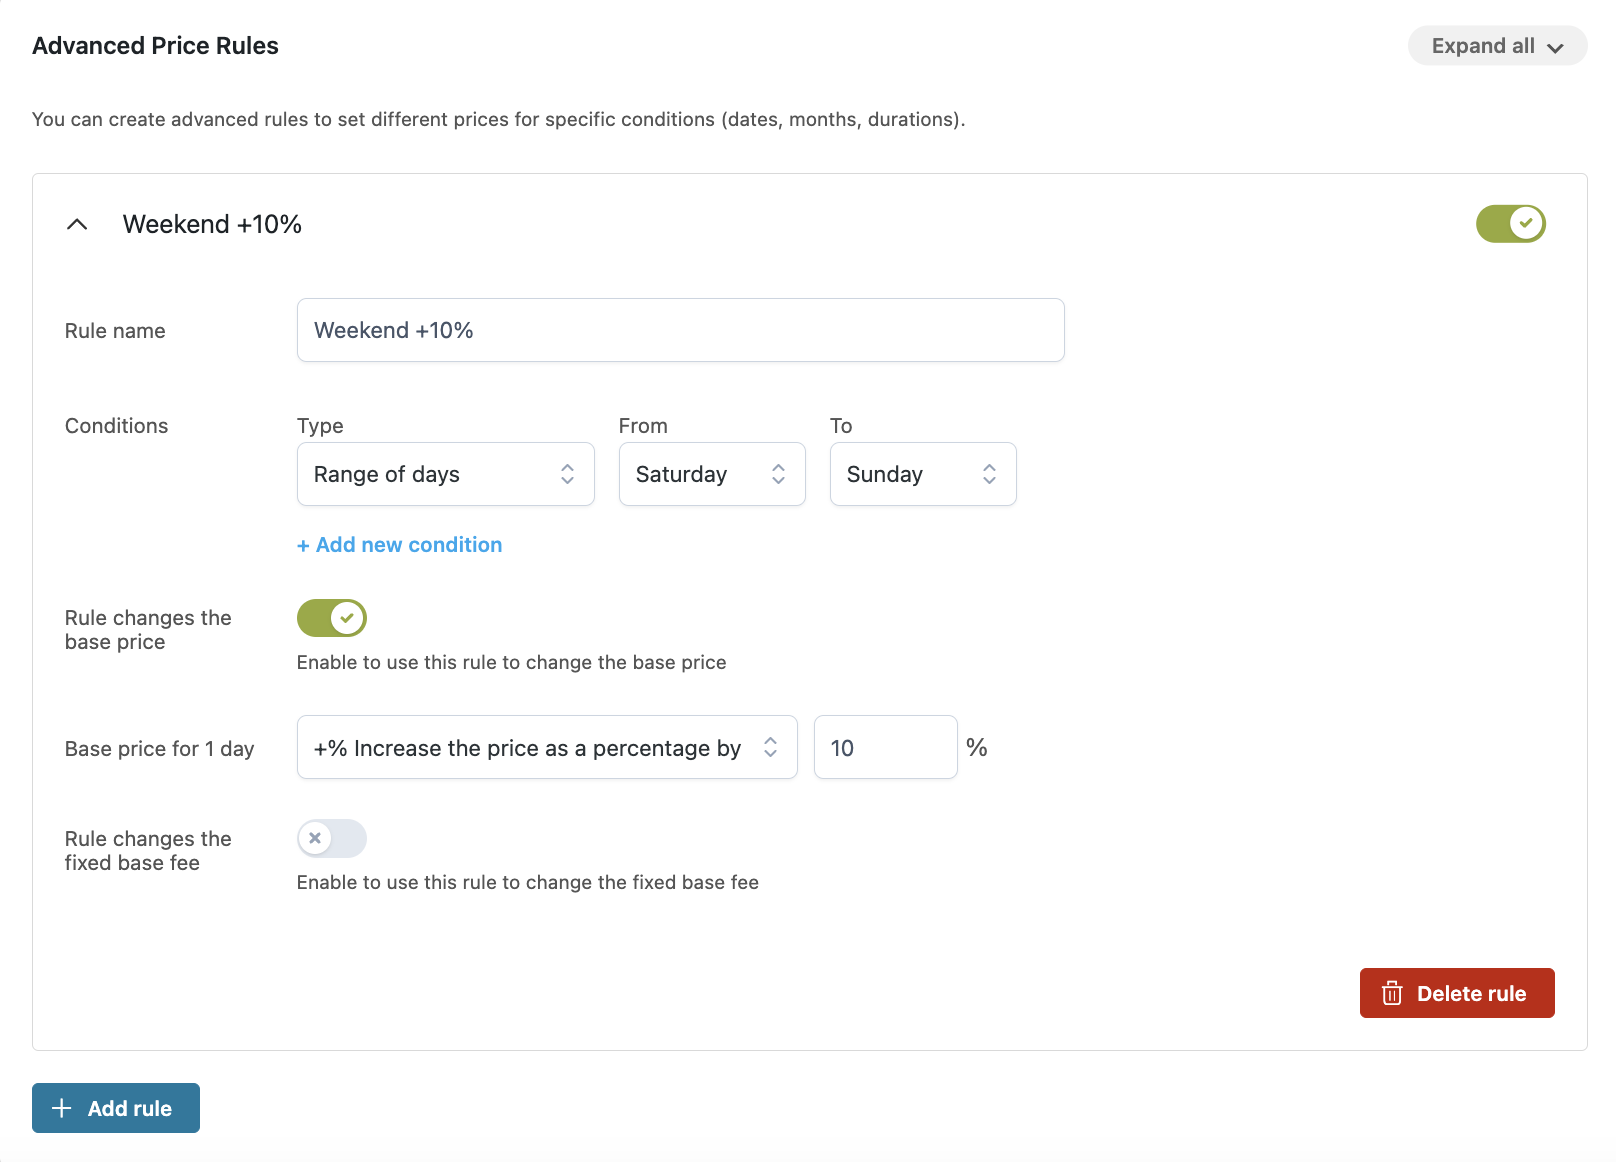Image resolution: width=1616 pixels, height=1162 pixels.
Task: Click the chevron beside Expand all
Action: tap(1555, 48)
